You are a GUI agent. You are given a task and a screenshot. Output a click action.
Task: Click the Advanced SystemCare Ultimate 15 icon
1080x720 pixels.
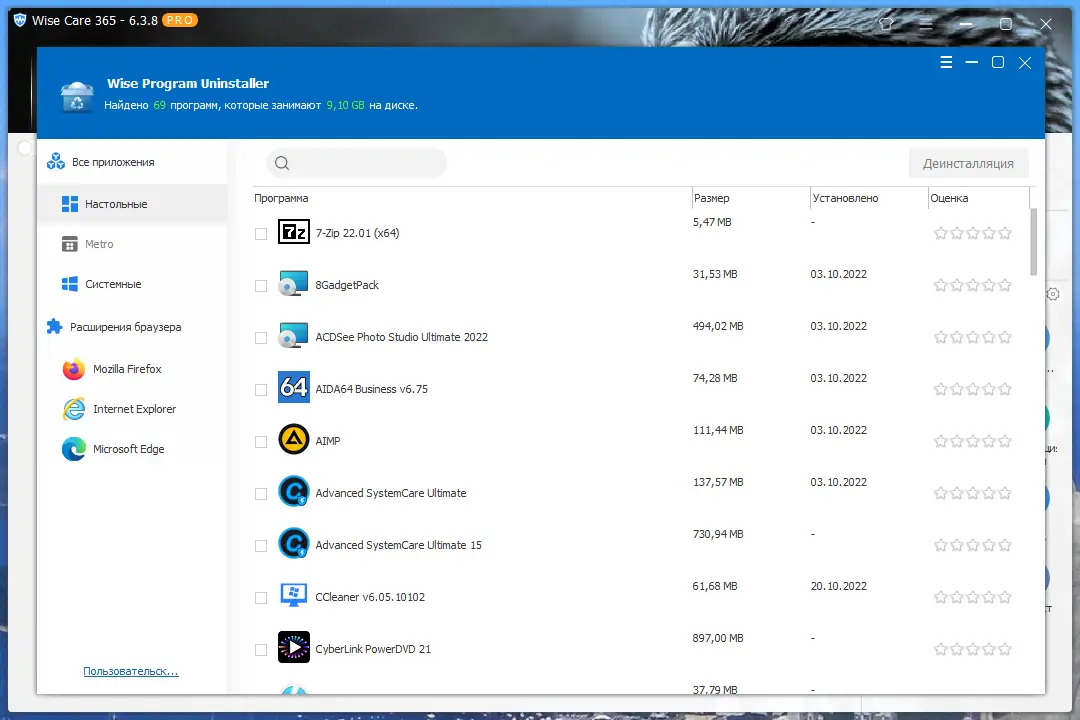(x=293, y=544)
